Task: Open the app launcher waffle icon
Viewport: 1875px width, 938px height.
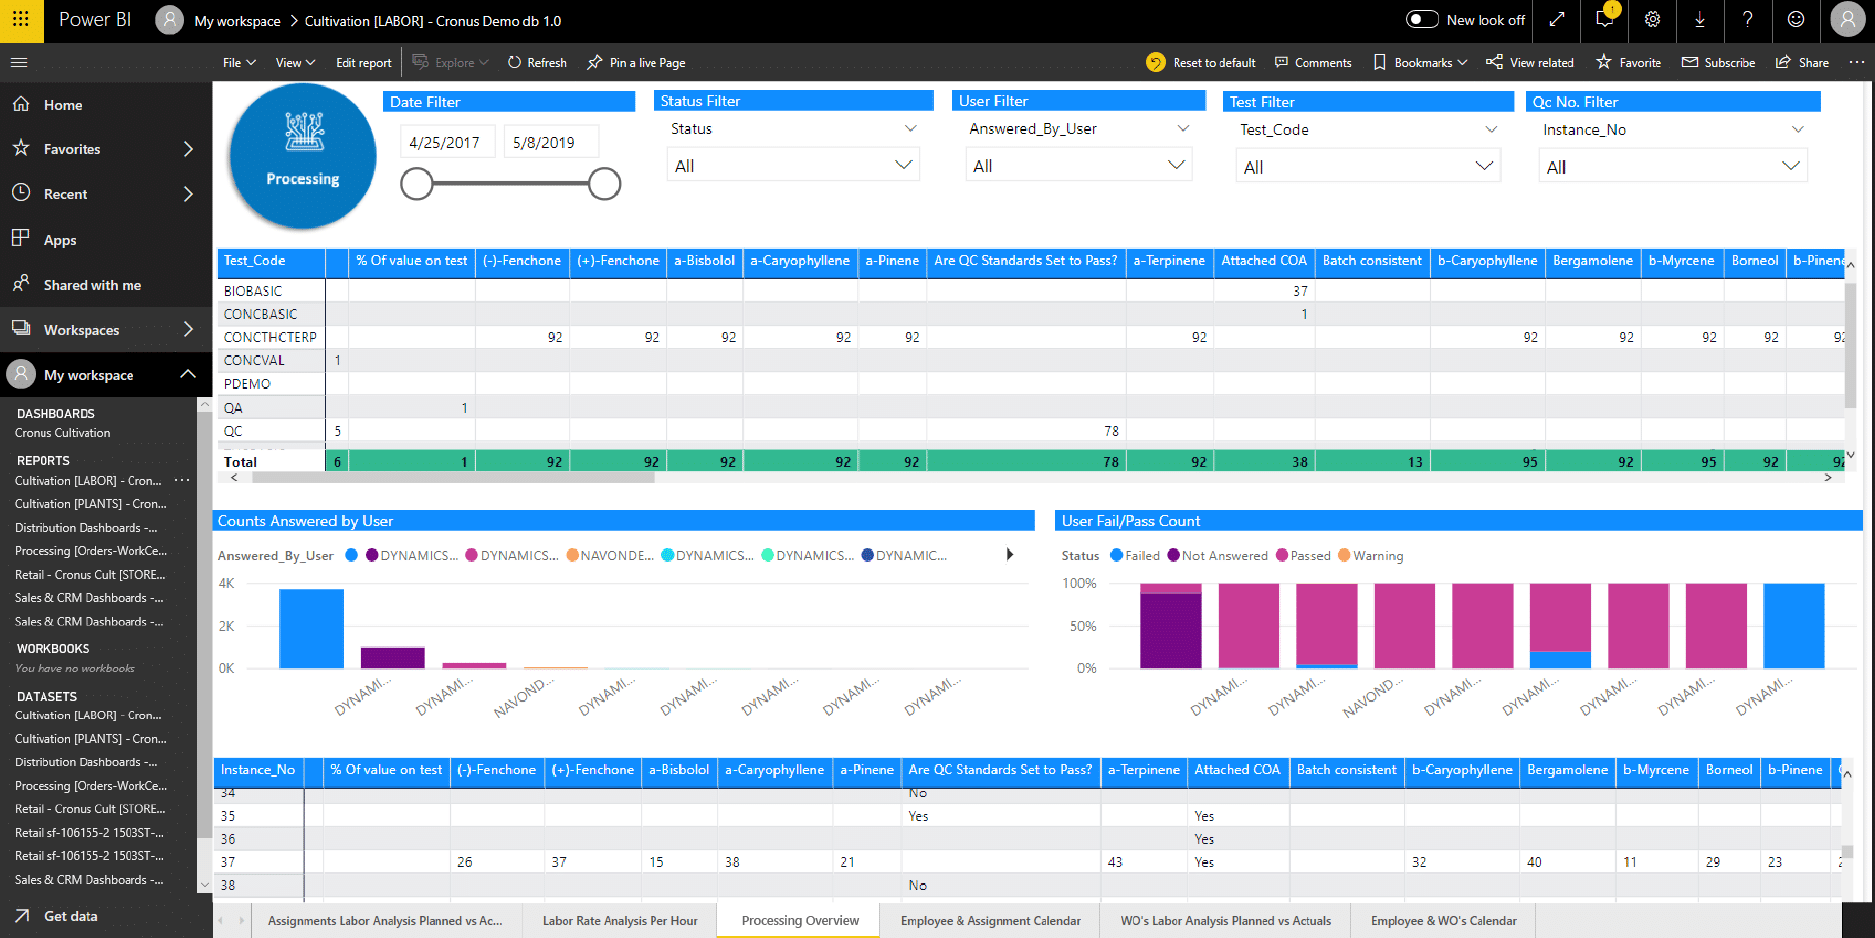Action: pos(21,20)
